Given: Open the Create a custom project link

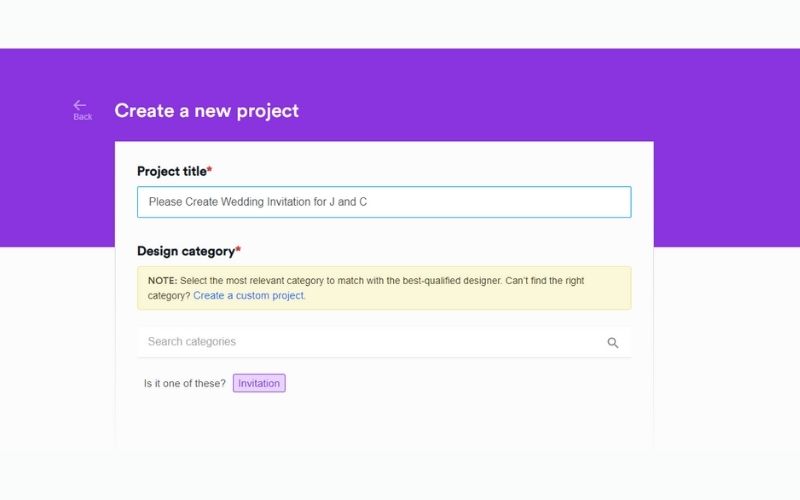Looking at the screenshot, I should click(x=249, y=296).
